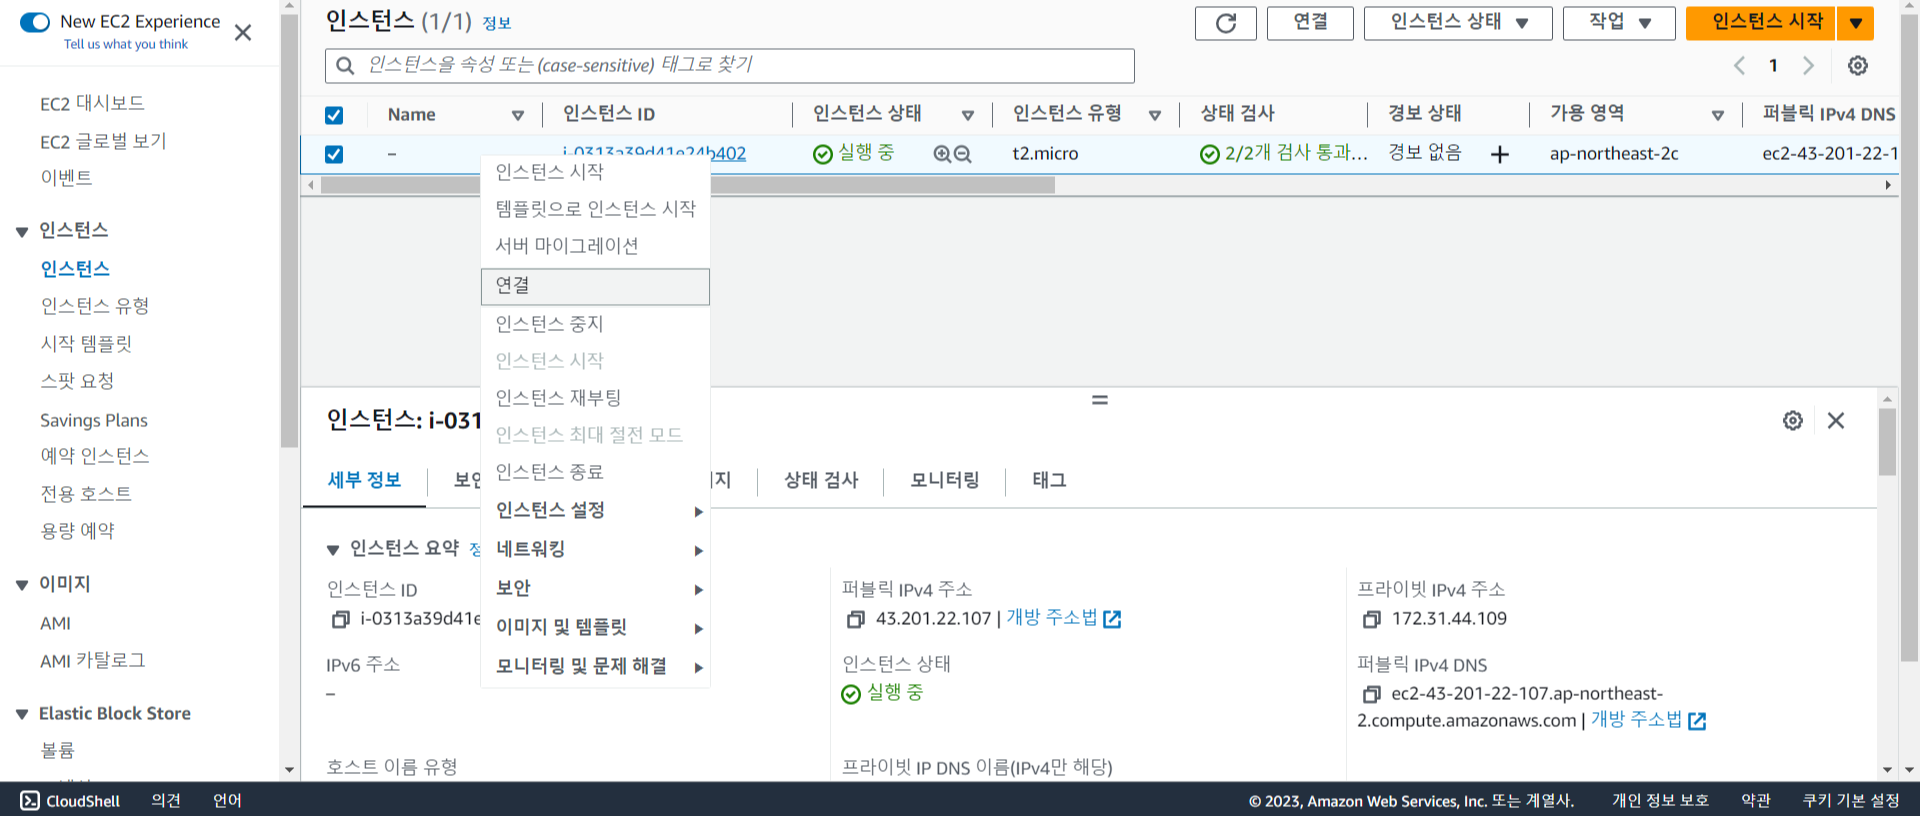1920x816 pixels.
Task: Sort by 인스턴스 상태 column arrow
Action: (x=967, y=115)
